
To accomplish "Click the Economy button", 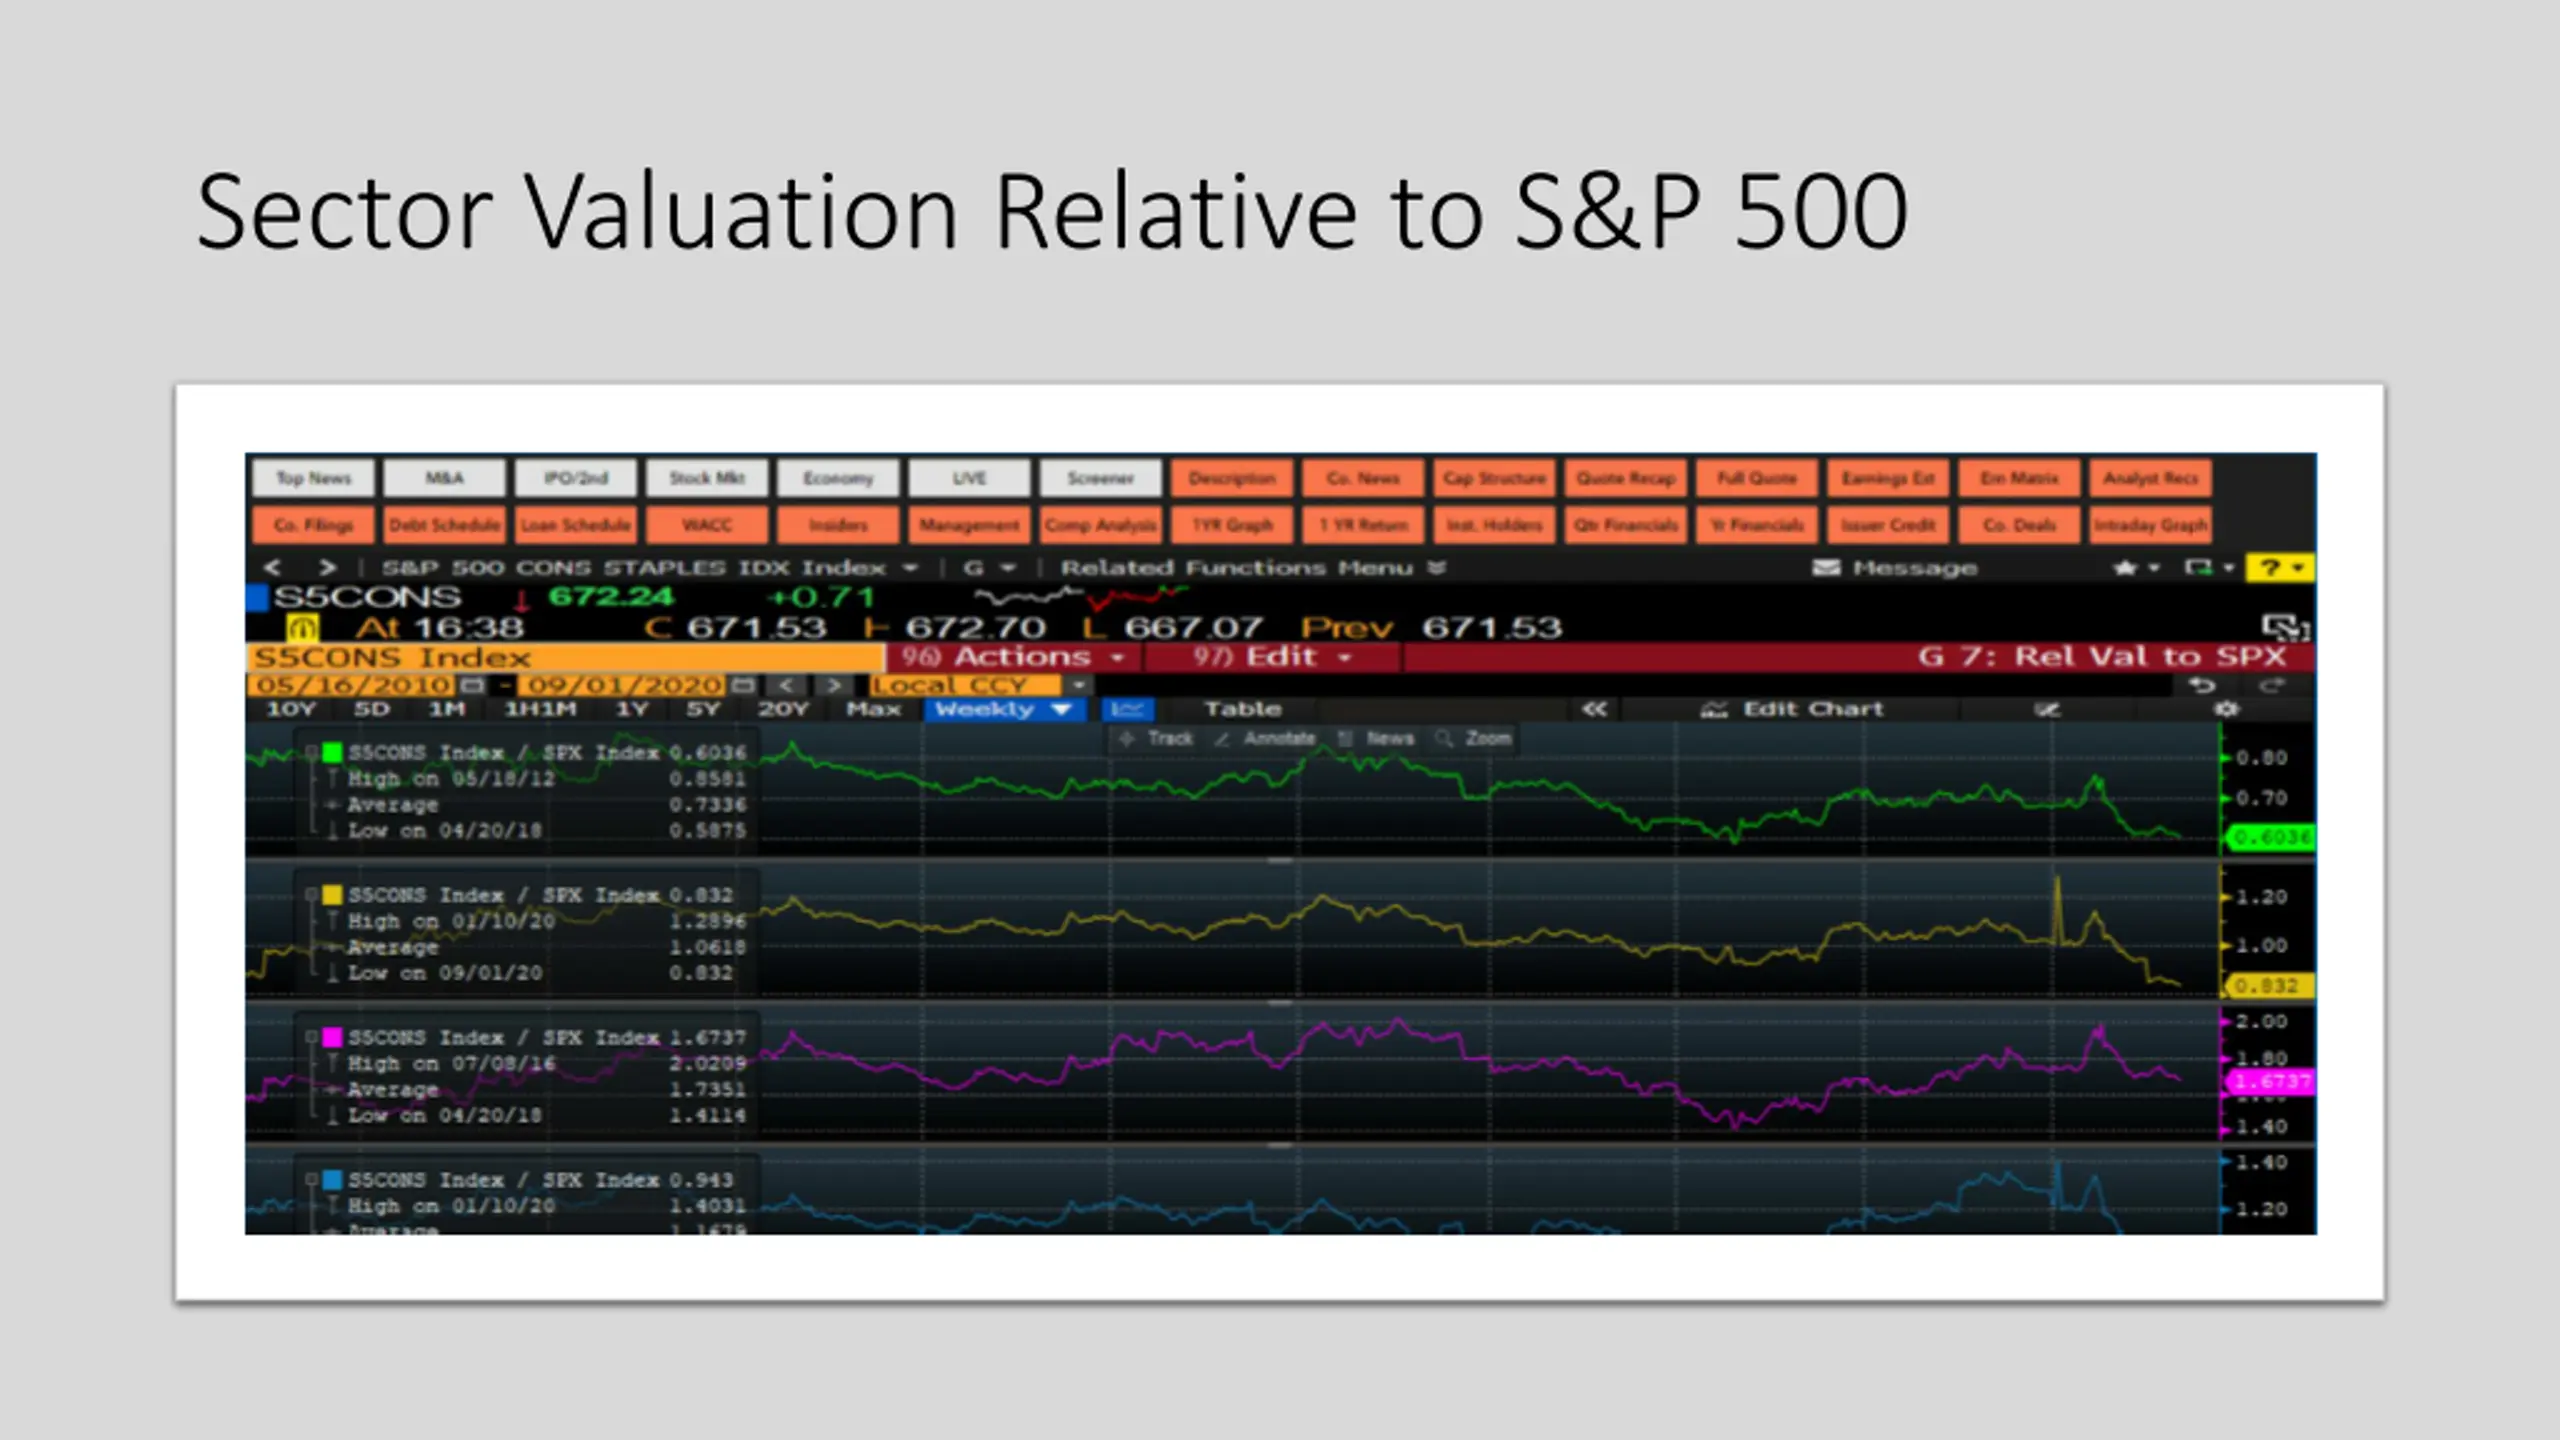I will click(x=838, y=478).
